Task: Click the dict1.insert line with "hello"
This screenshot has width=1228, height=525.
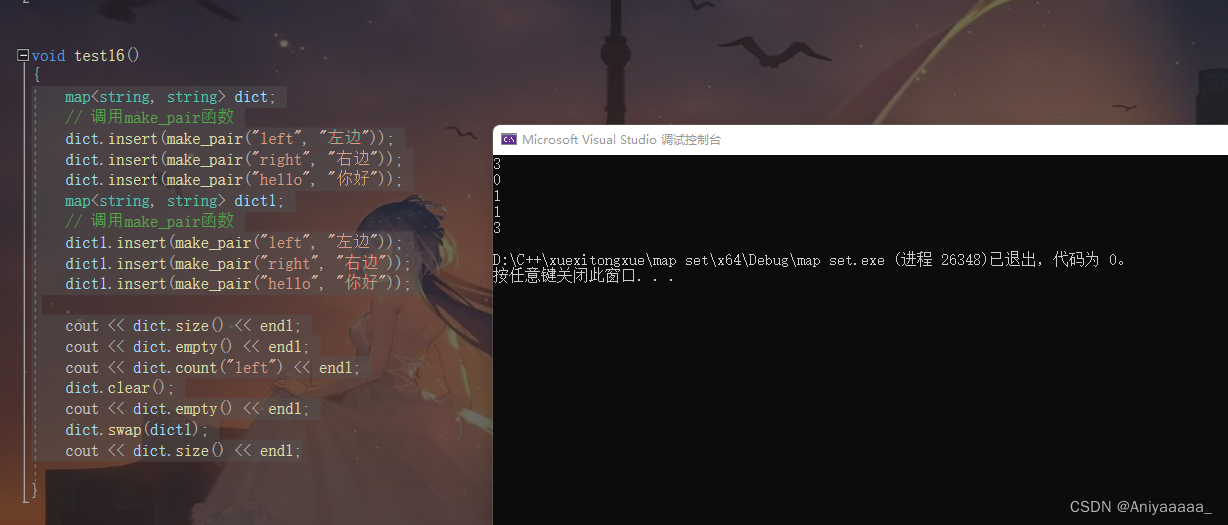Action: point(238,284)
